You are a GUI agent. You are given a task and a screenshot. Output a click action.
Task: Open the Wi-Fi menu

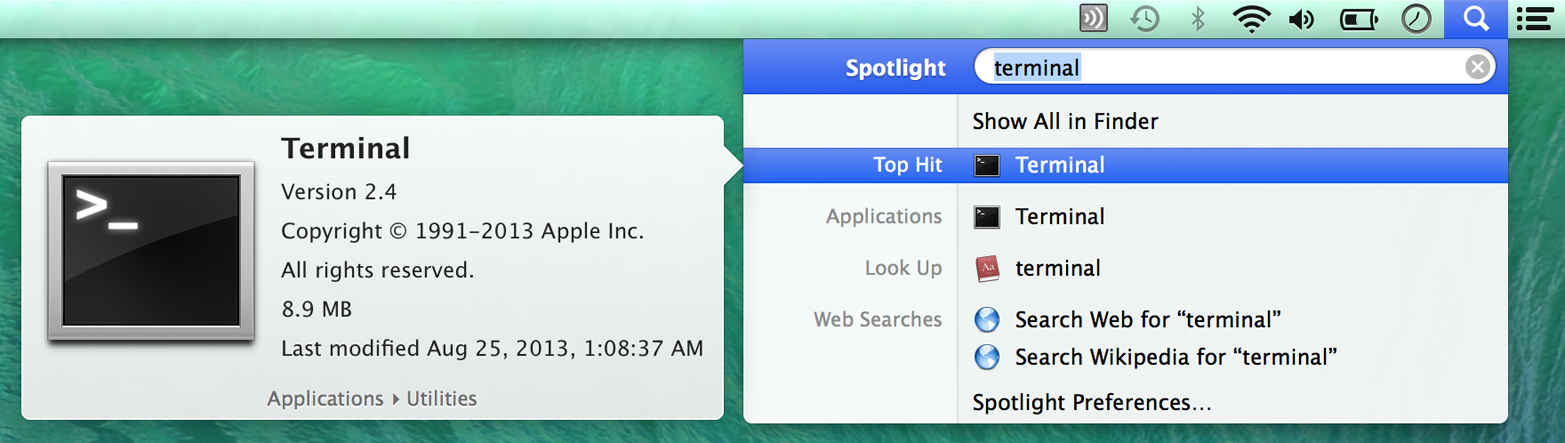(1251, 19)
